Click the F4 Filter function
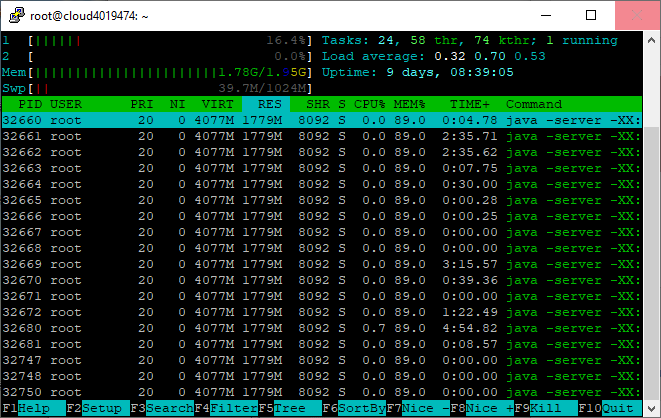Viewport: 661px width, 418px height. pos(226,408)
